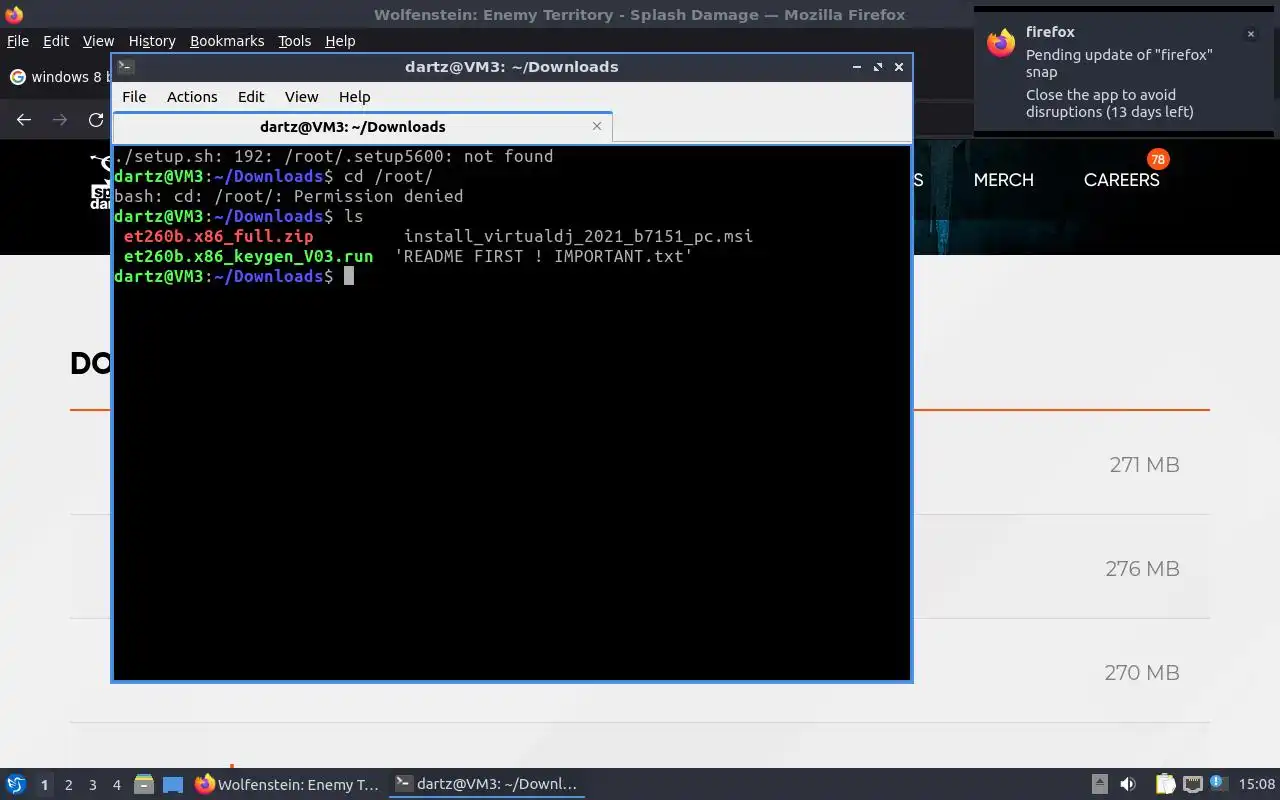This screenshot has height=800, width=1280.
Task: Click the Firefox icon in the notification
Action: [x=1001, y=43]
